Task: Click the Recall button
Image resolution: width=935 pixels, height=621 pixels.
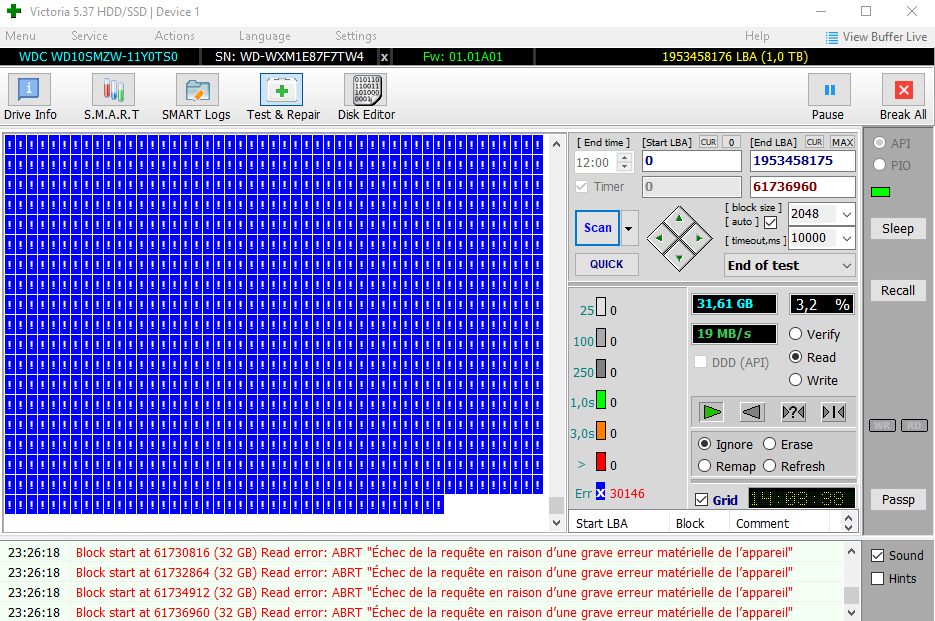Action: [x=897, y=291]
